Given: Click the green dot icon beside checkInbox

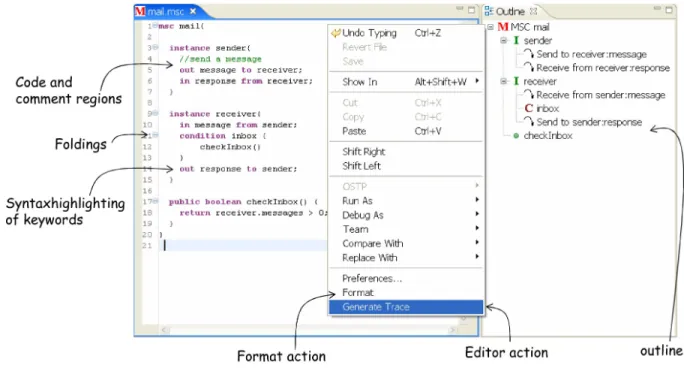Looking at the screenshot, I should pos(516,136).
